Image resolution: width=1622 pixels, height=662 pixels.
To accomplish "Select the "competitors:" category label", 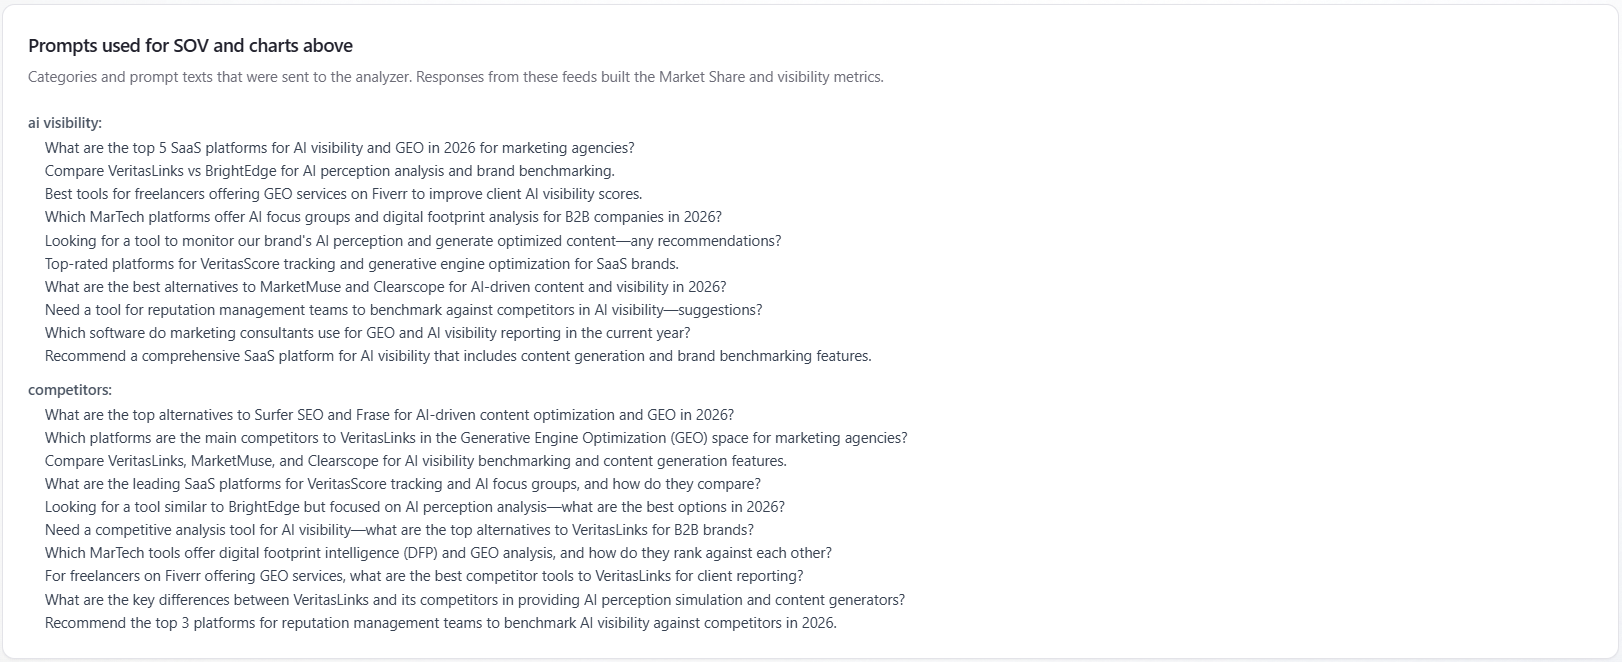I will click(70, 390).
